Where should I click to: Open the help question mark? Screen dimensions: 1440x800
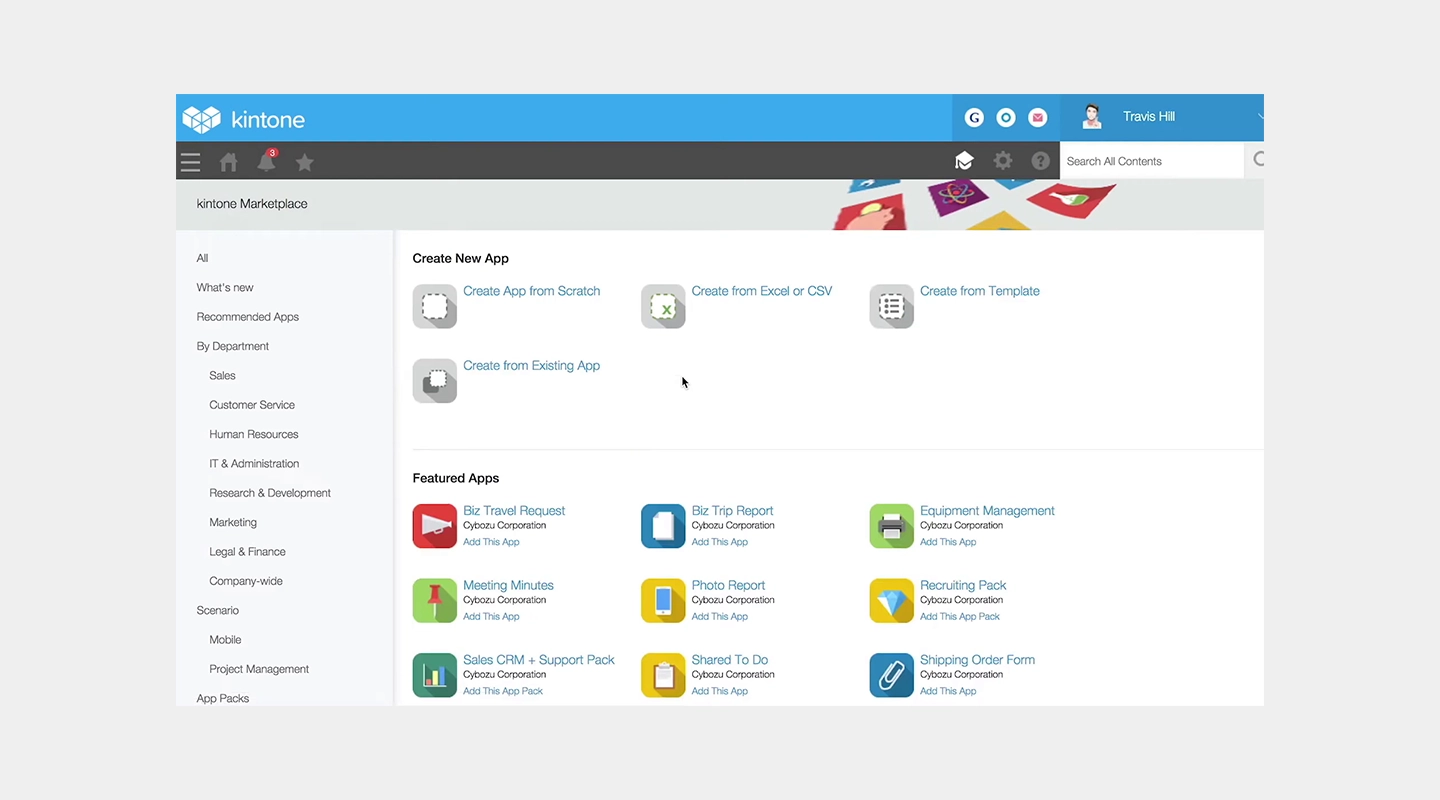[1041, 161]
